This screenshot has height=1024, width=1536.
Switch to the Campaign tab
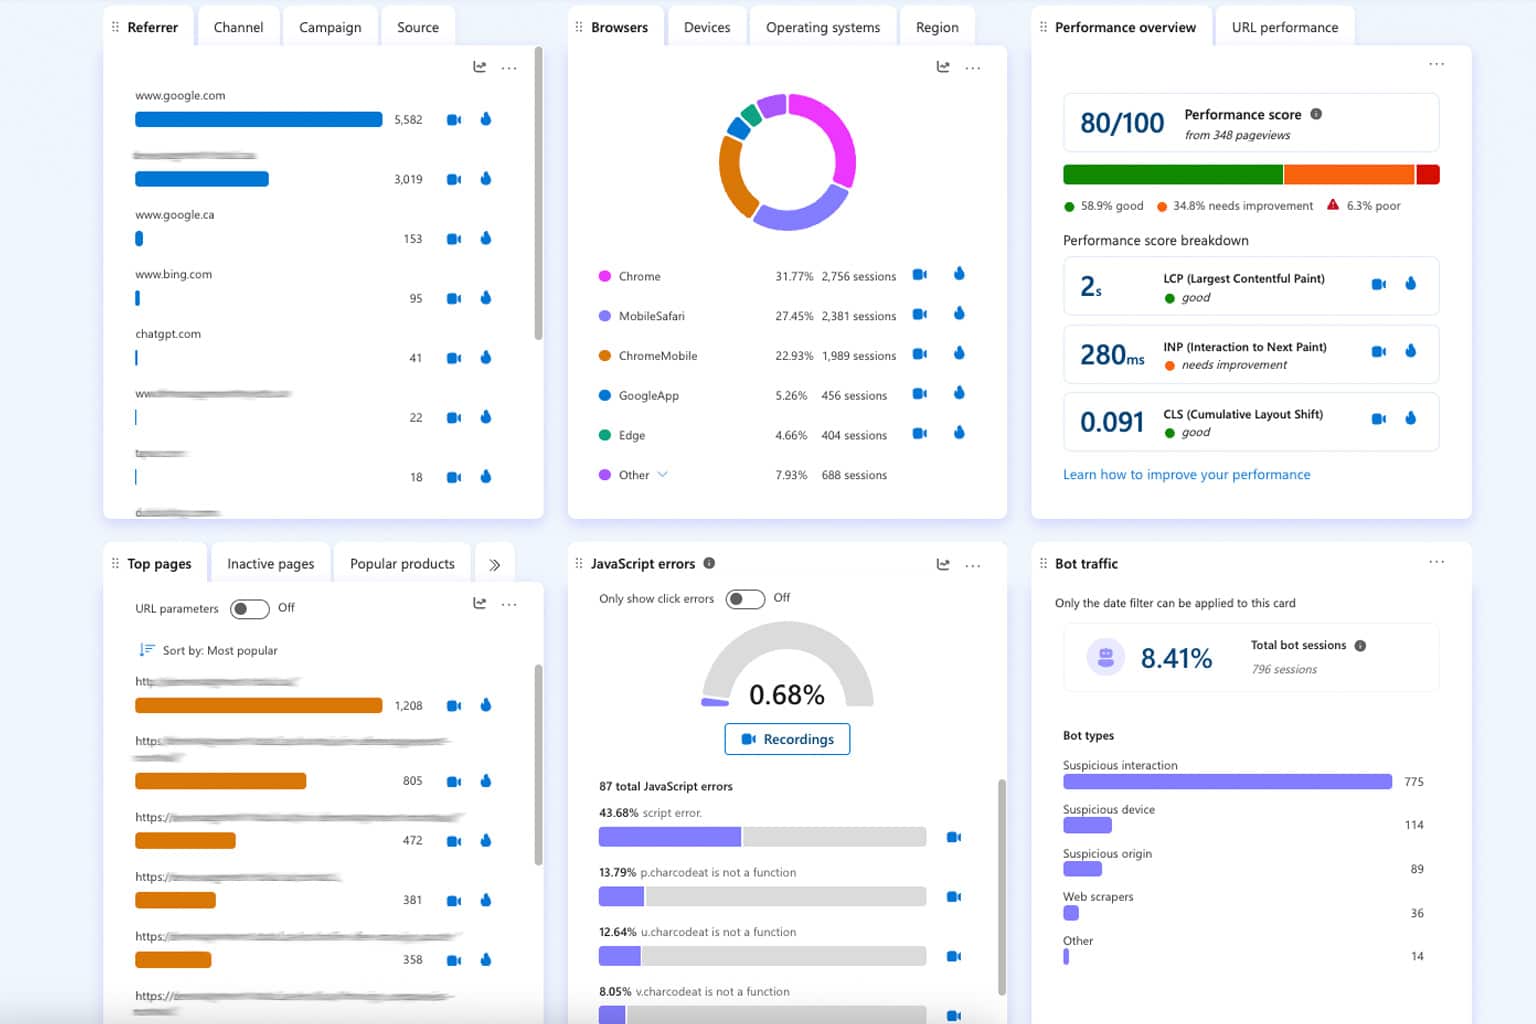330,28
